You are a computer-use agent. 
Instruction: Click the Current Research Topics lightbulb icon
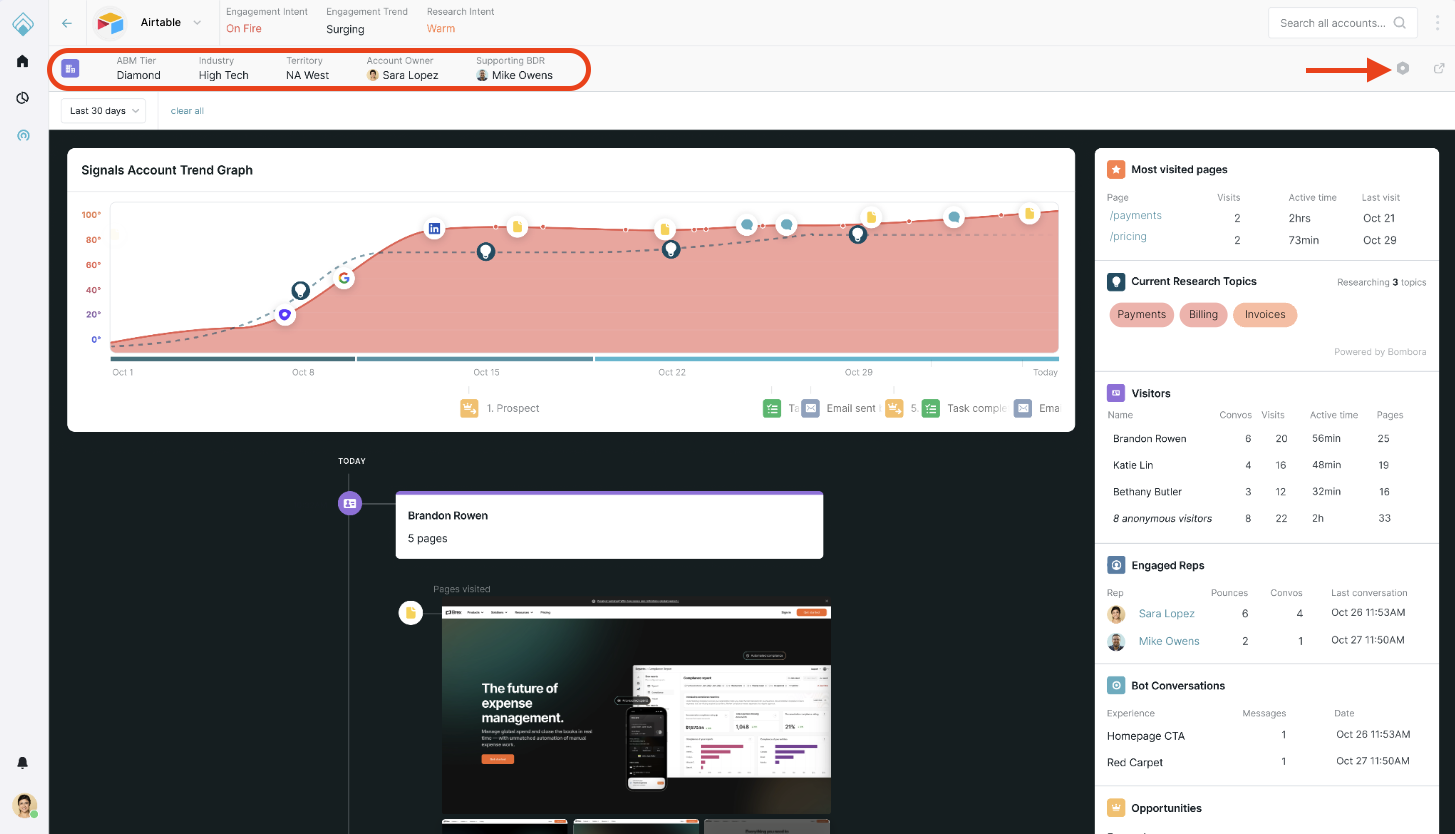(1116, 281)
